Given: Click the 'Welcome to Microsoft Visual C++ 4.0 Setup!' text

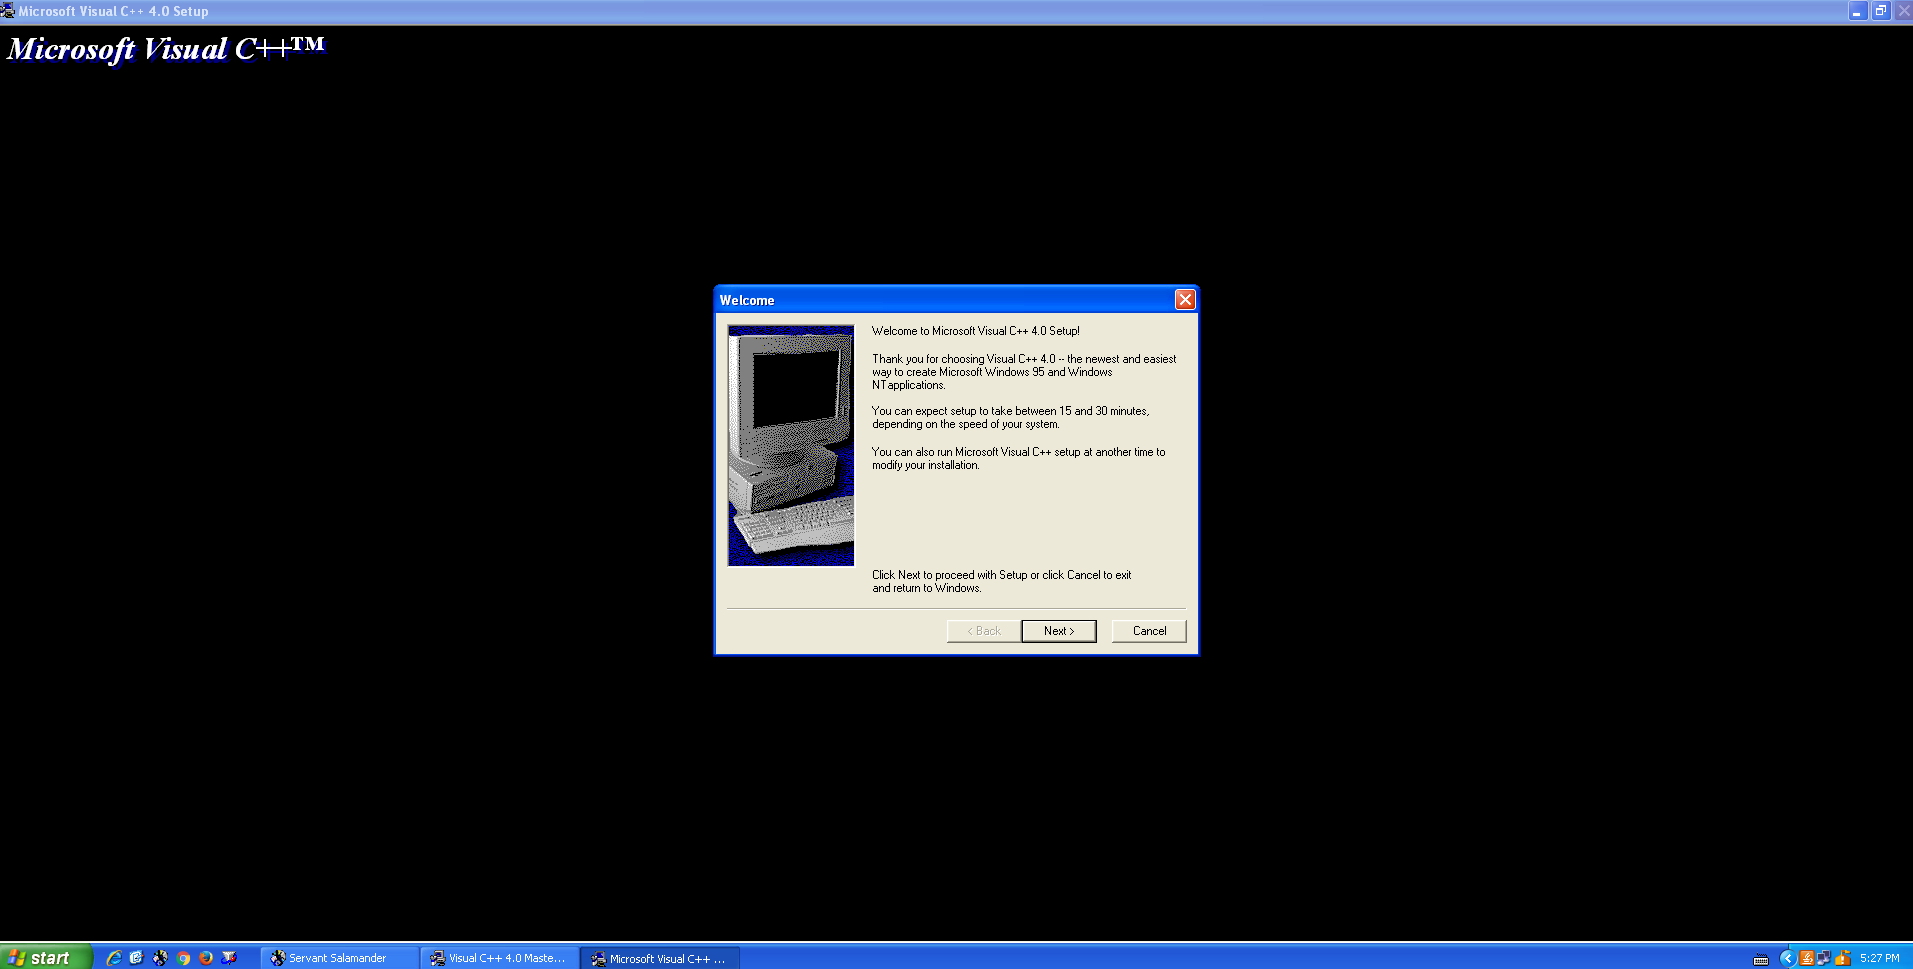Looking at the screenshot, I should tap(976, 331).
